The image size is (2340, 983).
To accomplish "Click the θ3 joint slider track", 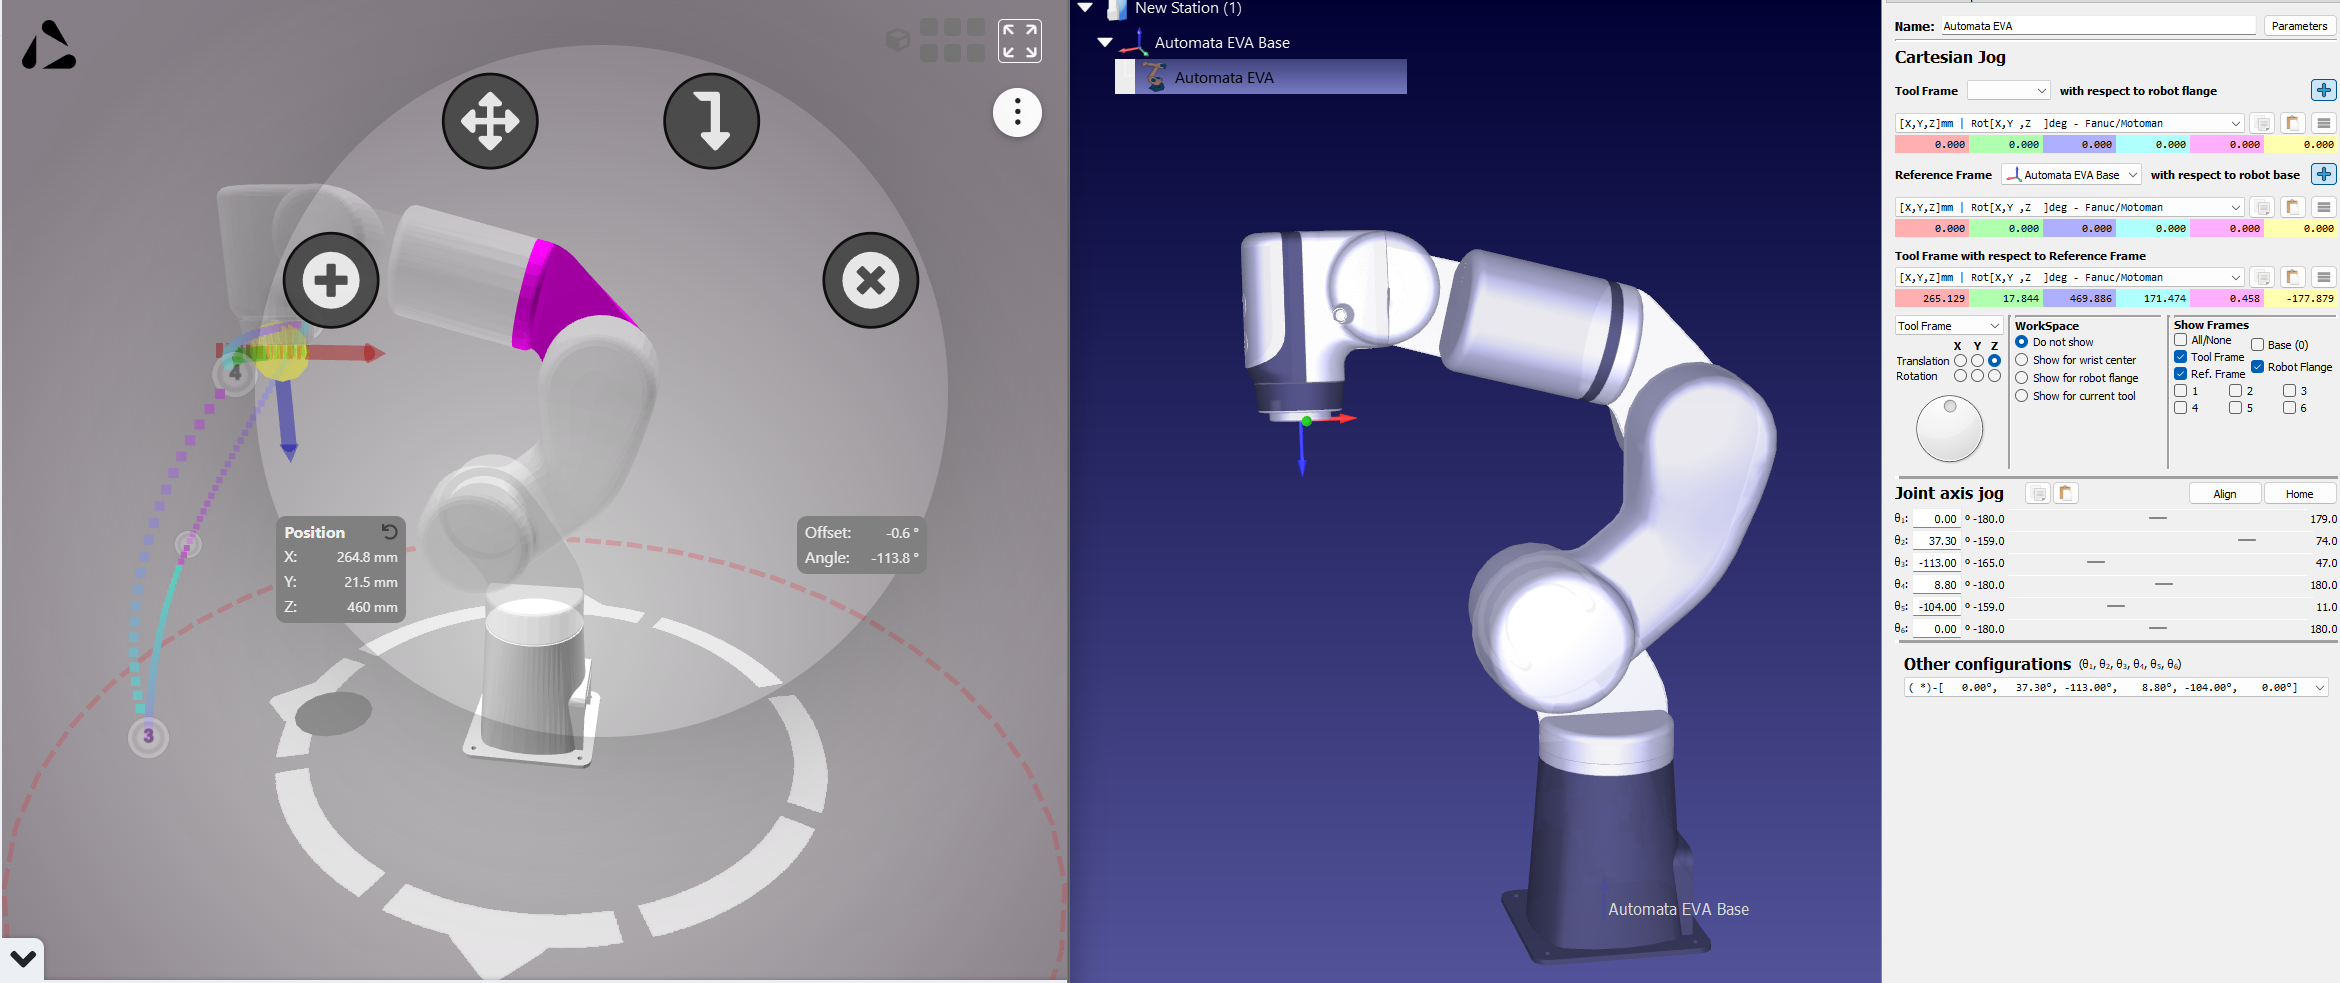I will [2157, 563].
